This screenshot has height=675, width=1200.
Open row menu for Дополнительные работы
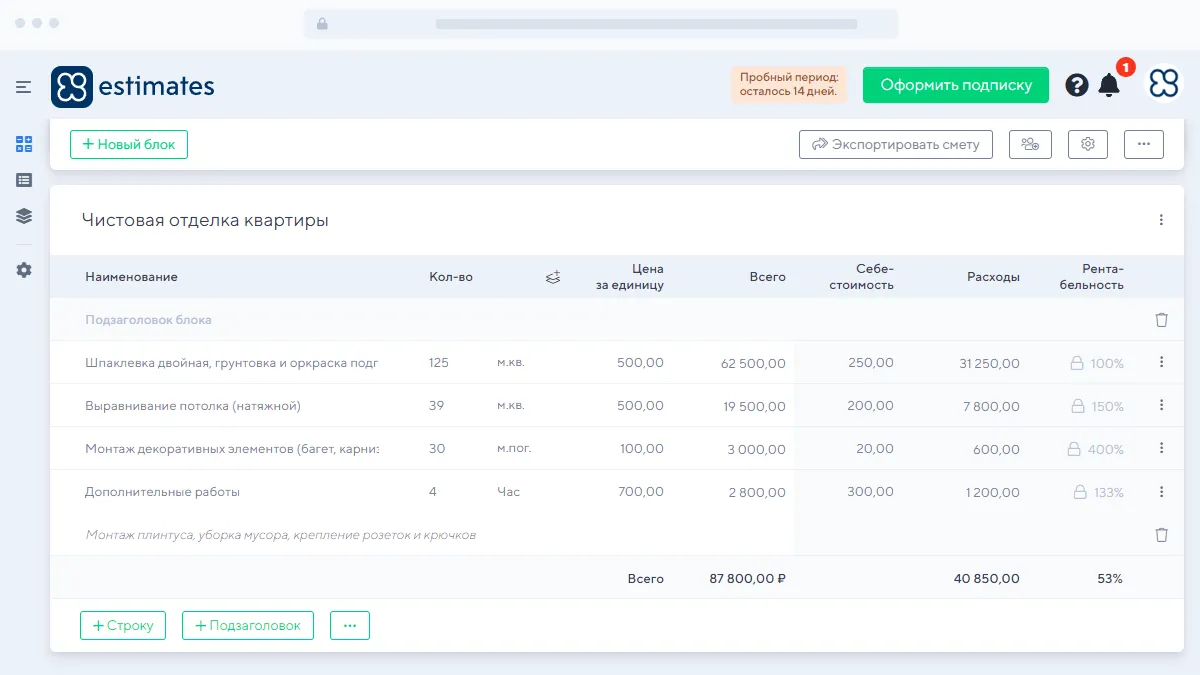tap(1161, 492)
